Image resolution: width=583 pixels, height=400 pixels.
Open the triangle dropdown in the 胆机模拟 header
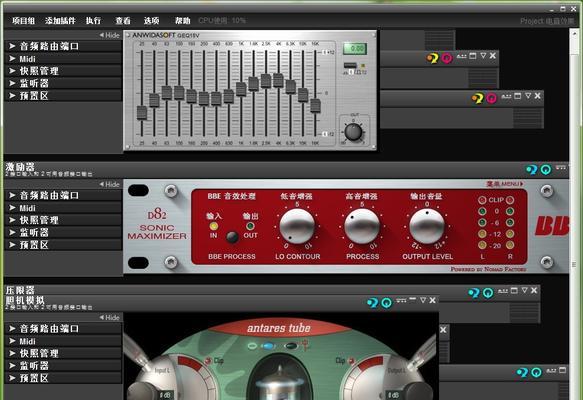pos(423,300)
